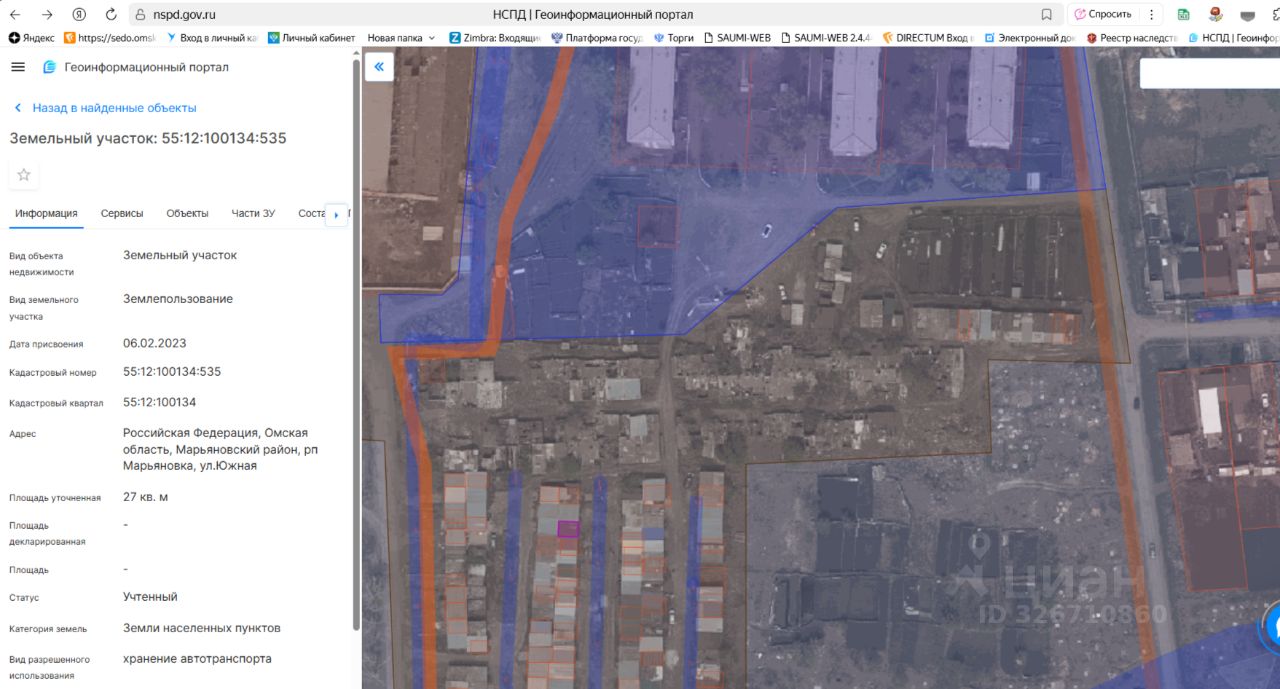Open the extensions puzzle icon

(1275, 15)
